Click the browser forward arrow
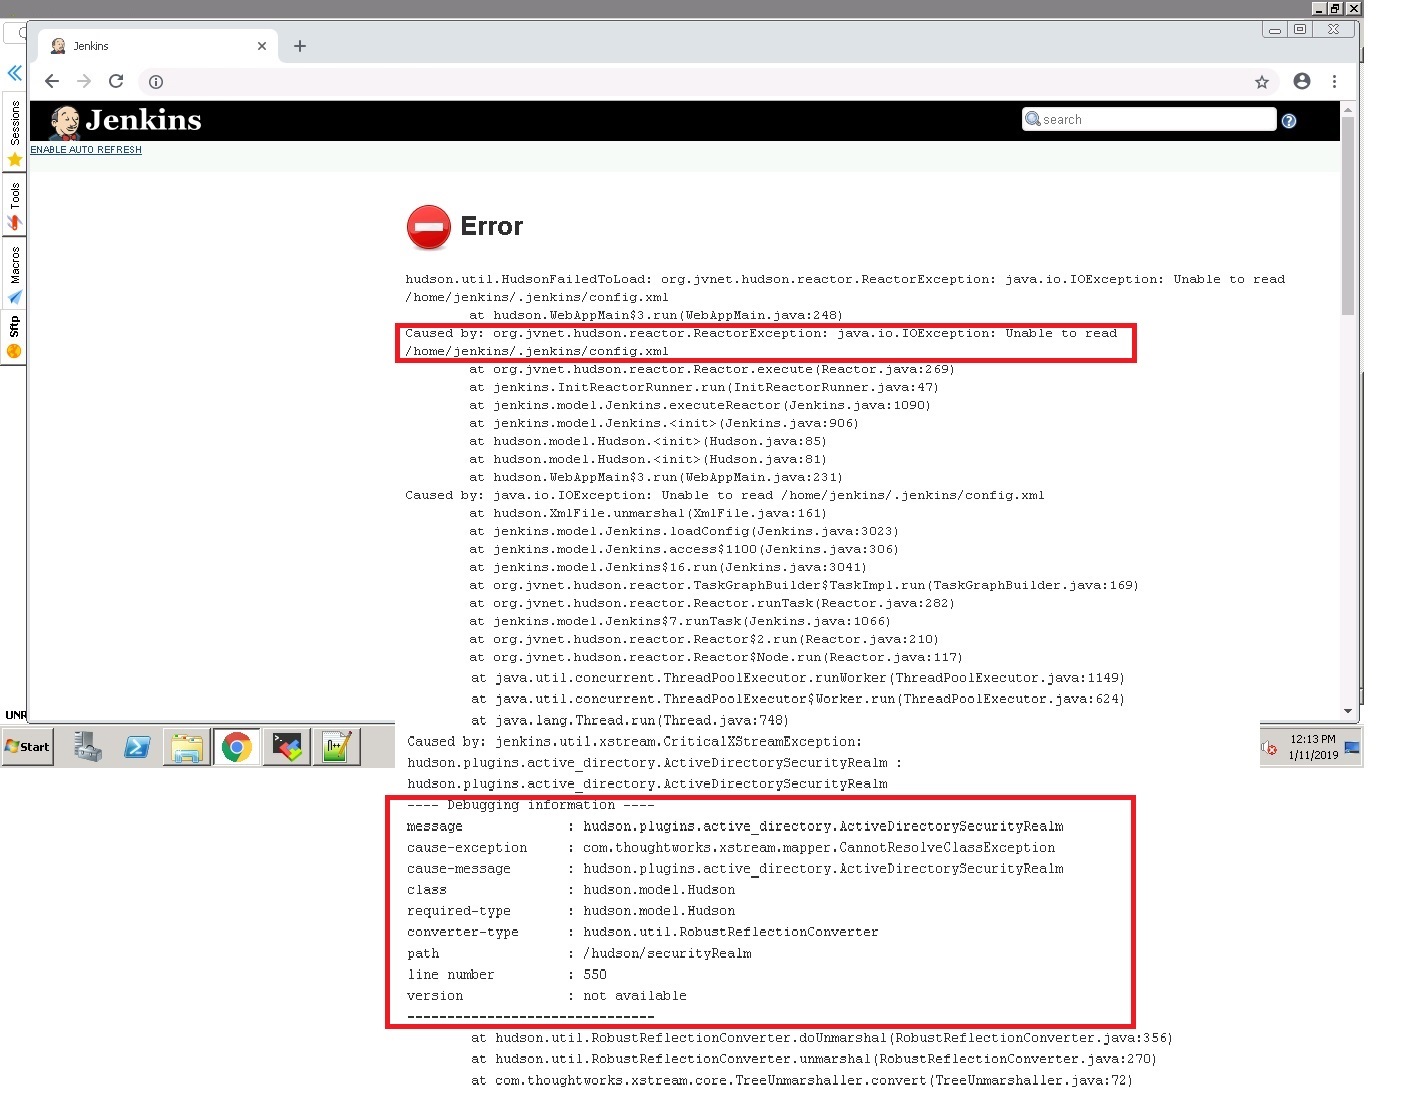The image size is (1420, 1096). click(x=84, y=81)
